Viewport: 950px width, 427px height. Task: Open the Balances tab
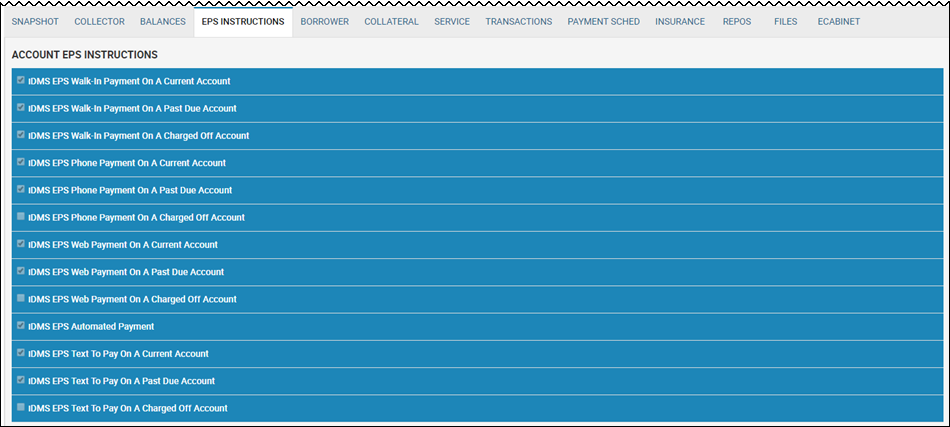[x=162, y=21]
